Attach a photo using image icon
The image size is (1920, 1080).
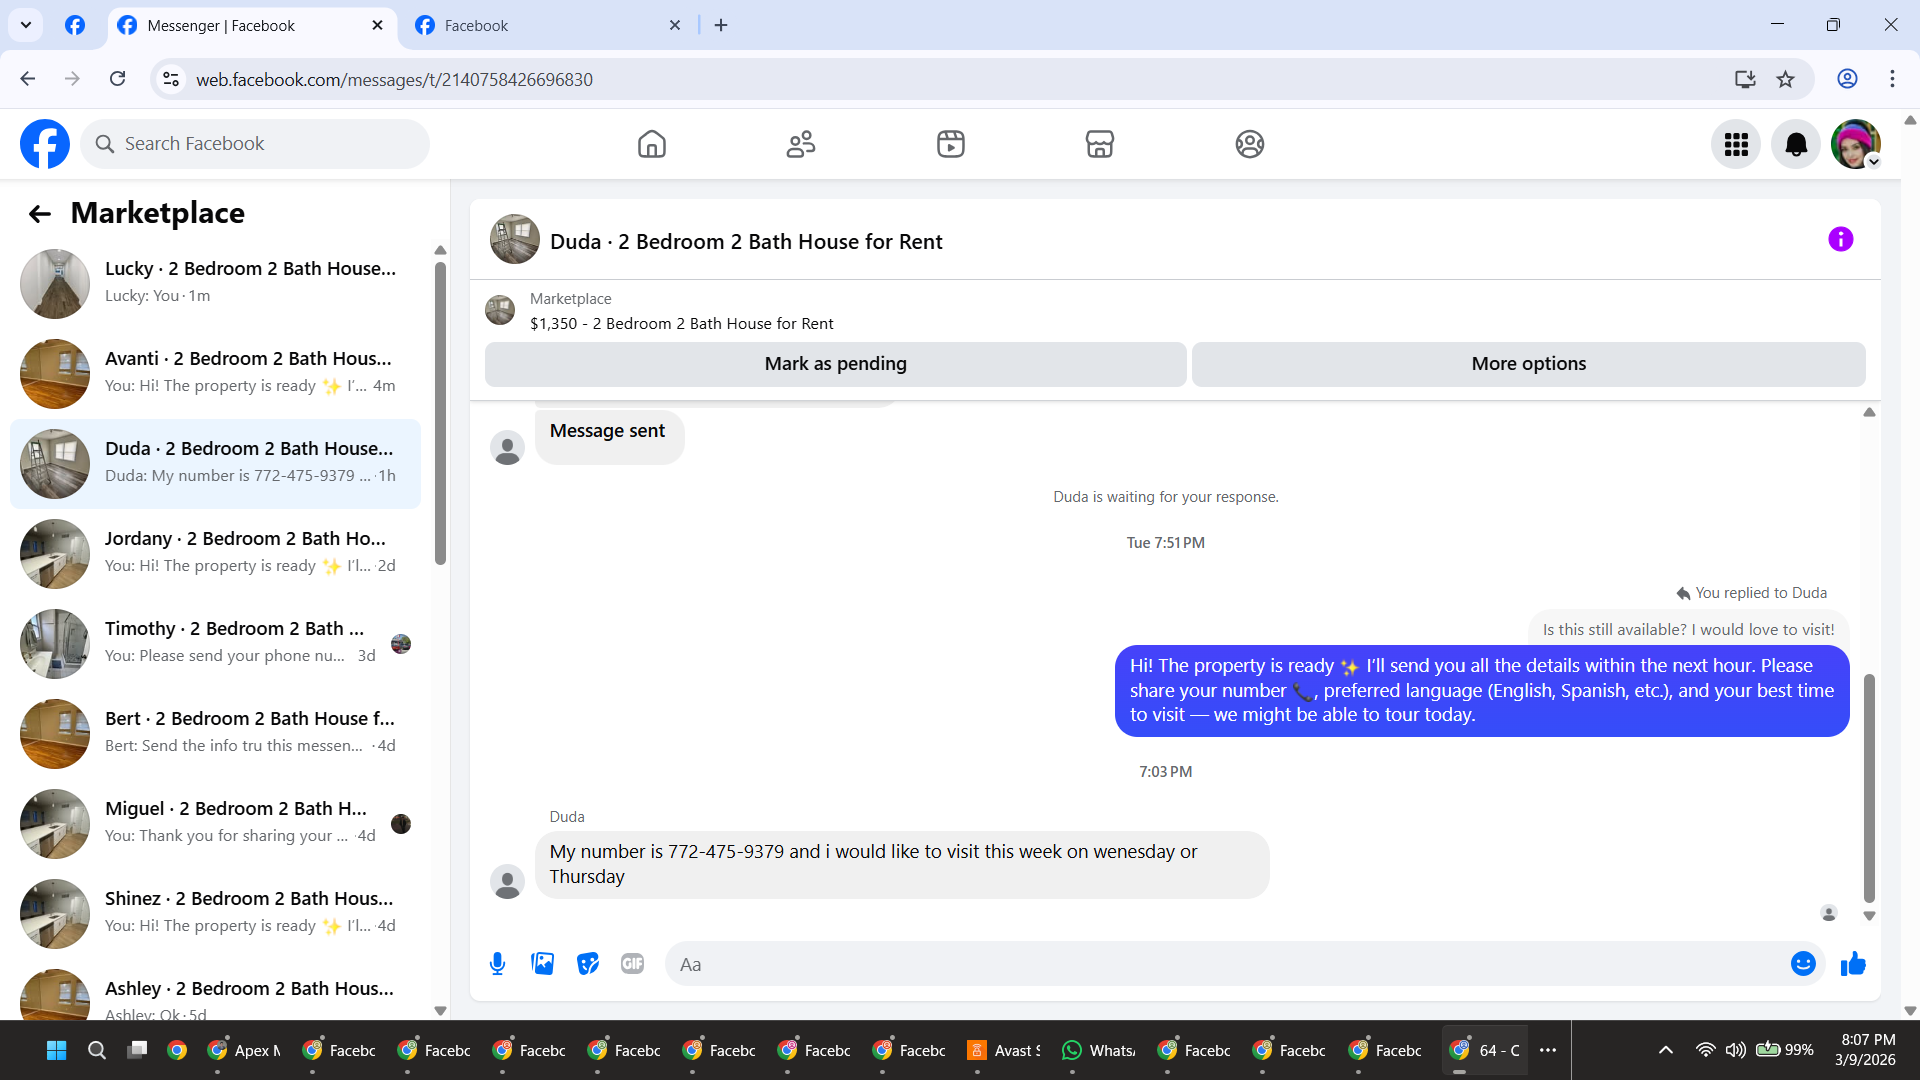[x=542, y=964]
